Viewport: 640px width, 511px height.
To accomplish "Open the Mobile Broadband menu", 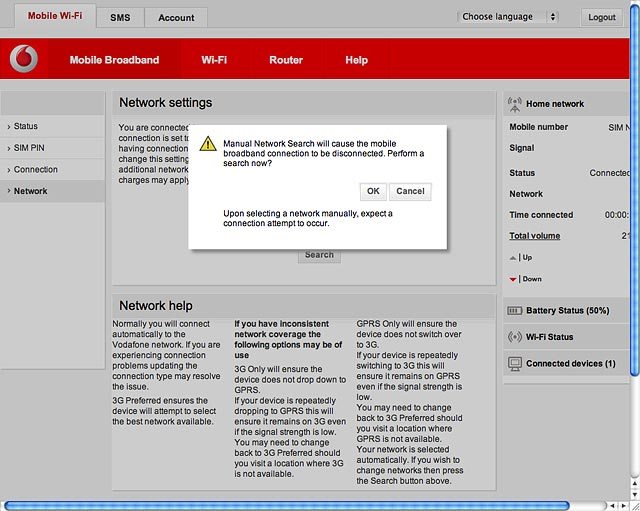I will pyautogui.click(x=114, y=60).
